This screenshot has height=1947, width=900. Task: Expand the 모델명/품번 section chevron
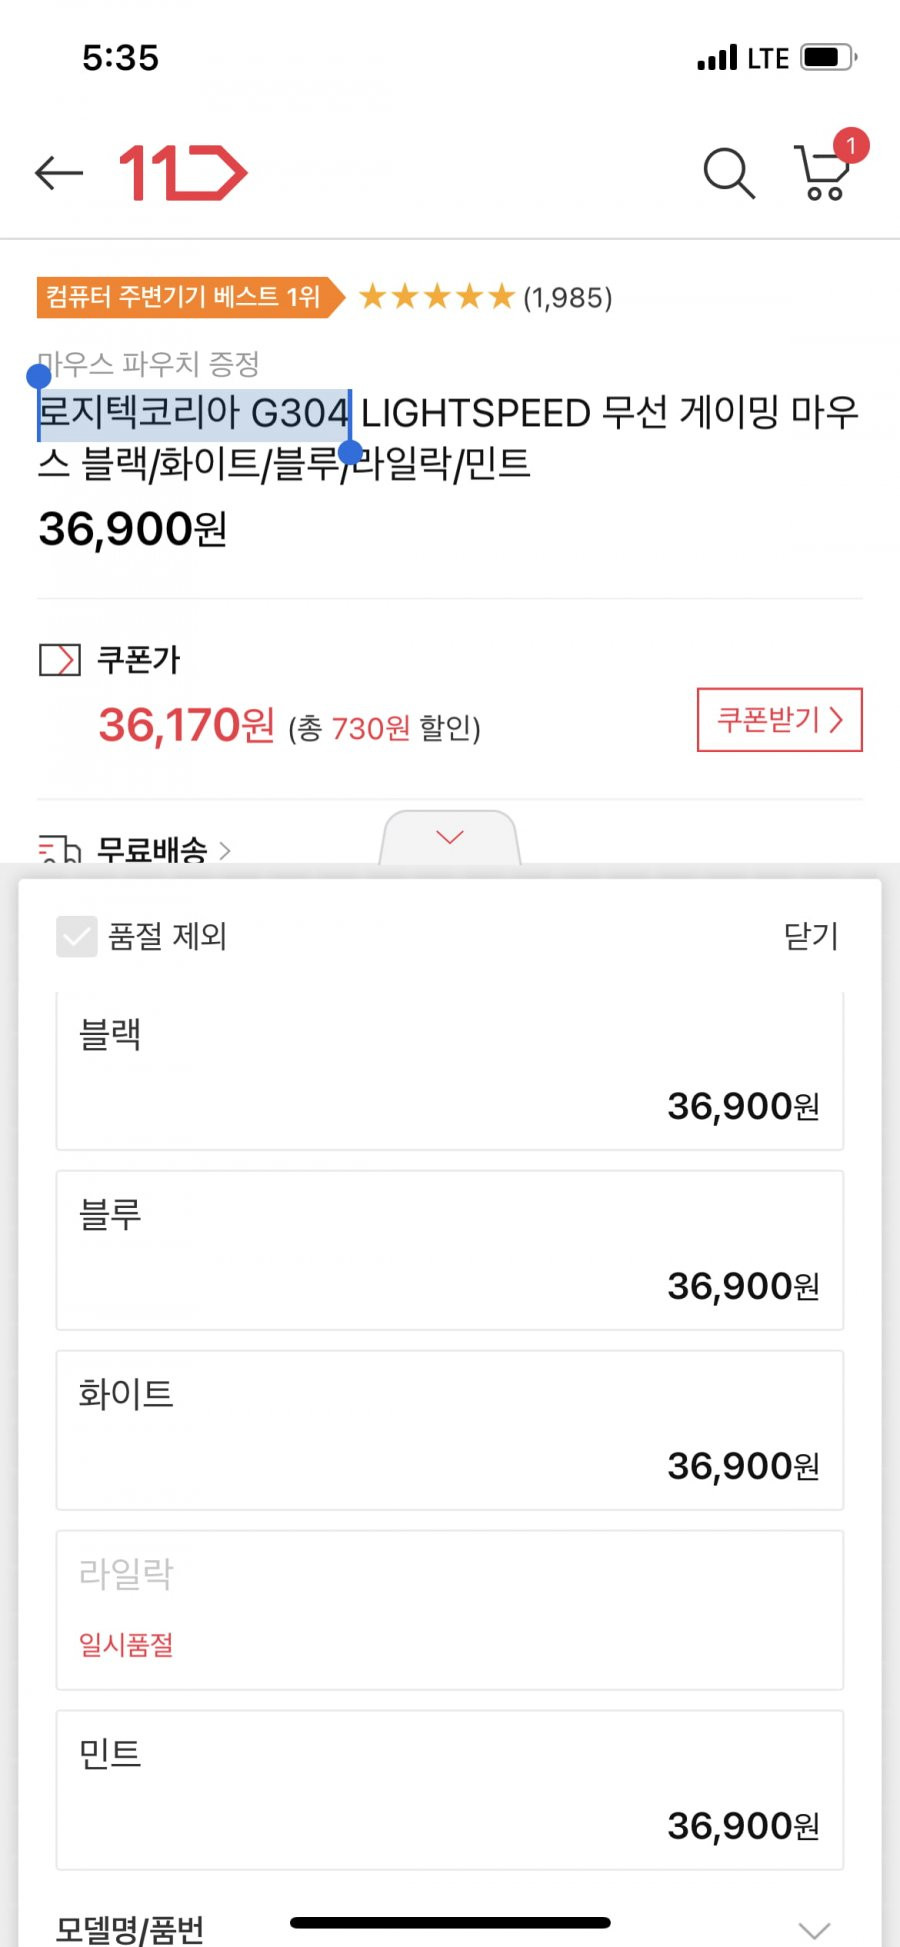(815, 1929)
